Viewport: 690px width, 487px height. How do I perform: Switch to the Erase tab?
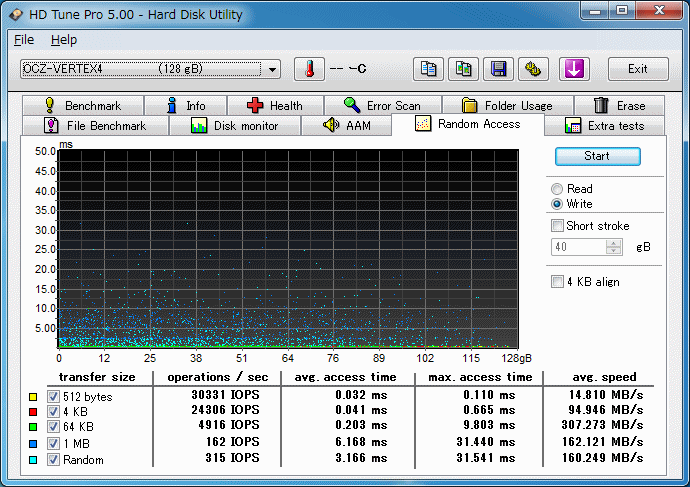click(619, 106)
